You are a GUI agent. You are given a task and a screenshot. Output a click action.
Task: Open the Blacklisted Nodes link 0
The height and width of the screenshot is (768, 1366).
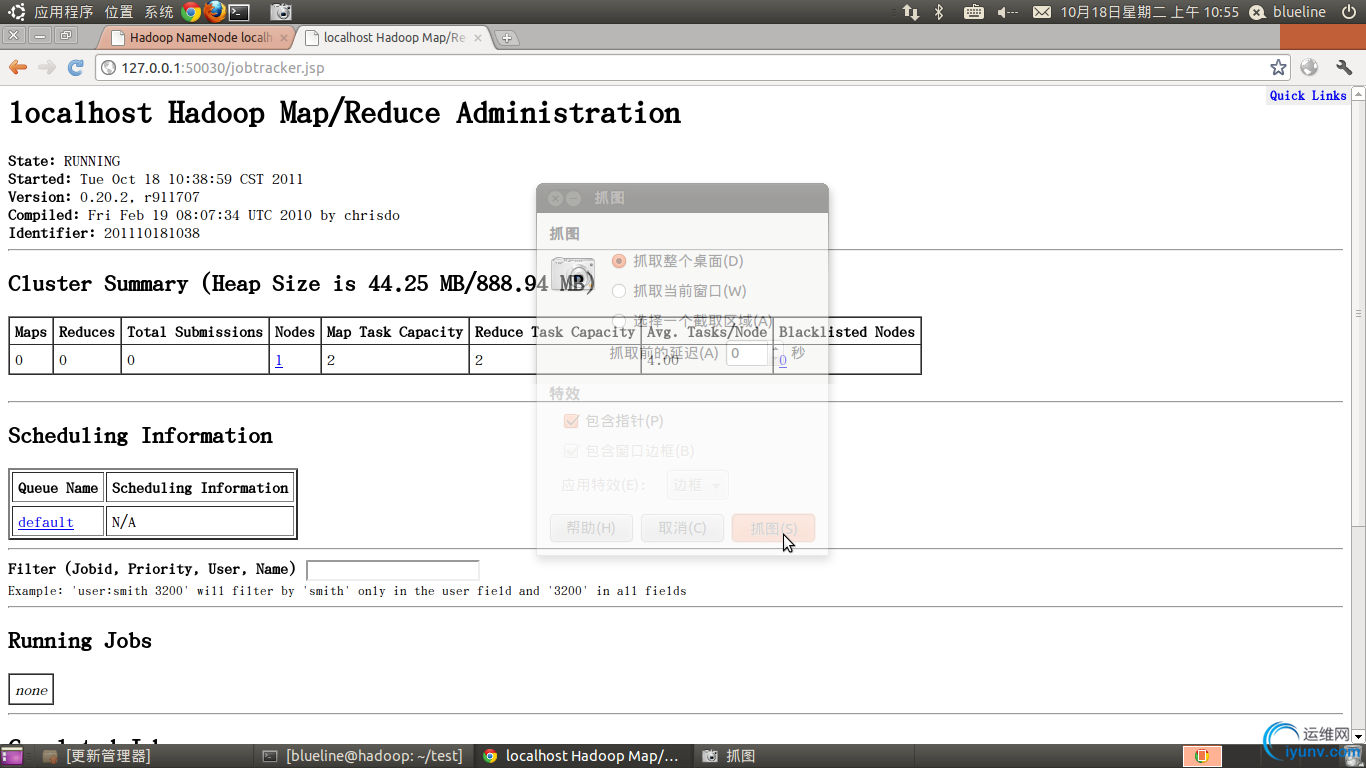(783, 360)
